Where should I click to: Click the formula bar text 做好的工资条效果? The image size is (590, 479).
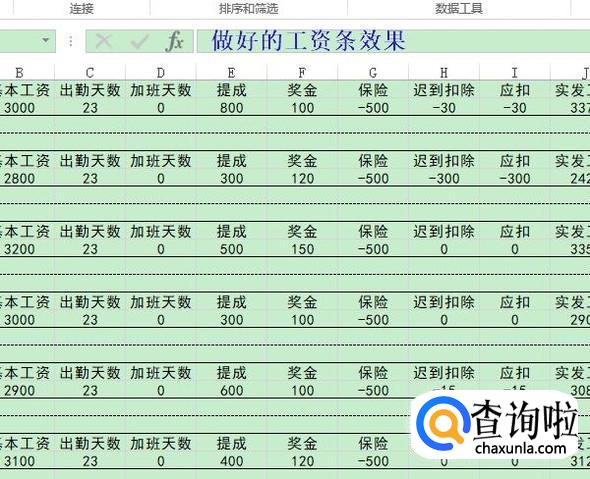tap(308, 40)
